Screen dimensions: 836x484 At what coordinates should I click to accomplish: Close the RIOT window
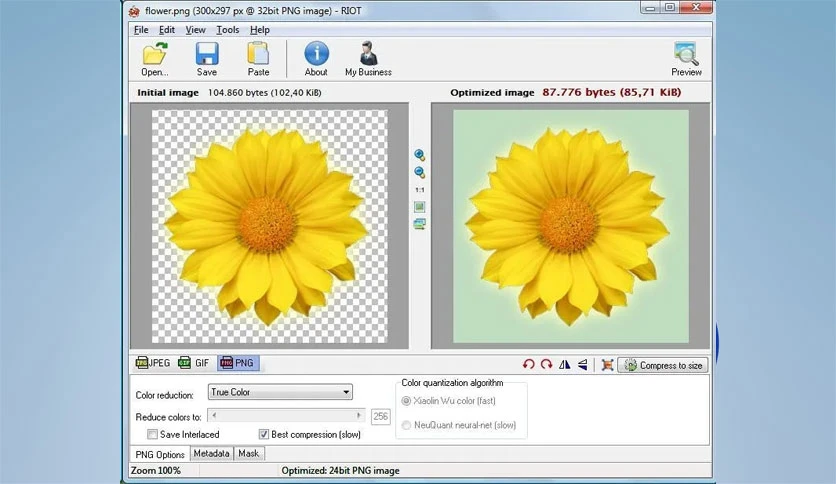(x=696, y=7)
